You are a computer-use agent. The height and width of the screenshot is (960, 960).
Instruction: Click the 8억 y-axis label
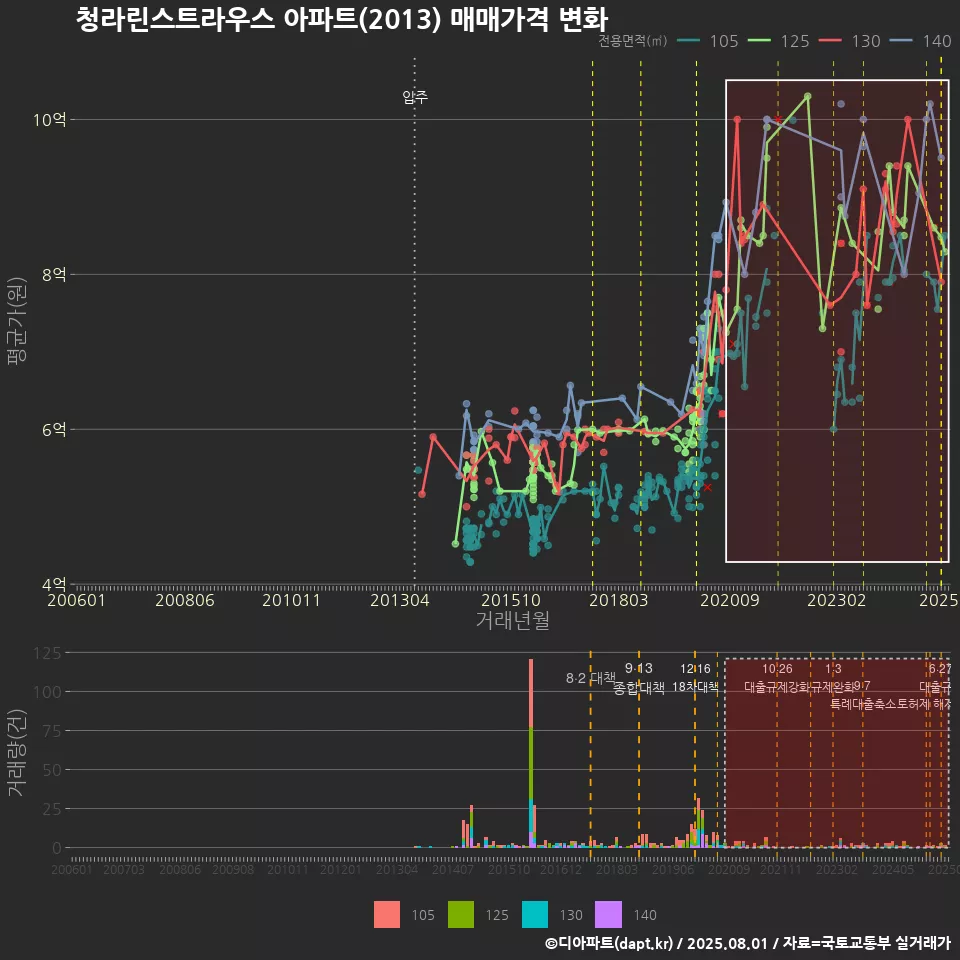point(54,274)
